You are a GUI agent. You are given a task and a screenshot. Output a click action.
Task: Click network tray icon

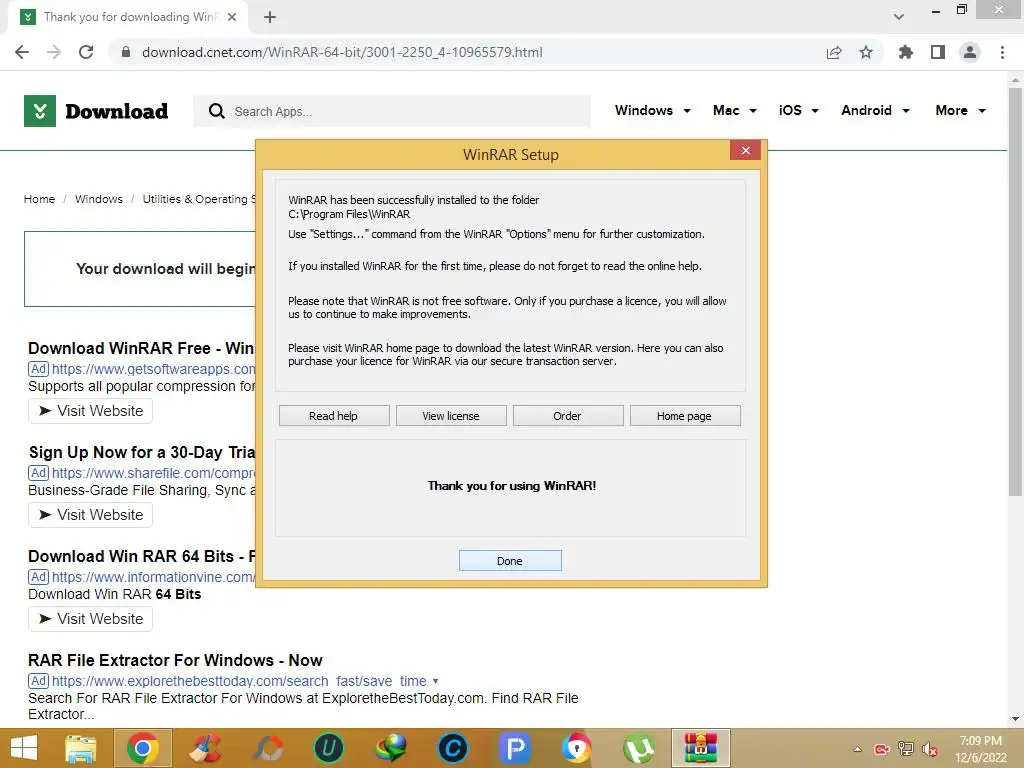(x=906, y=749)
